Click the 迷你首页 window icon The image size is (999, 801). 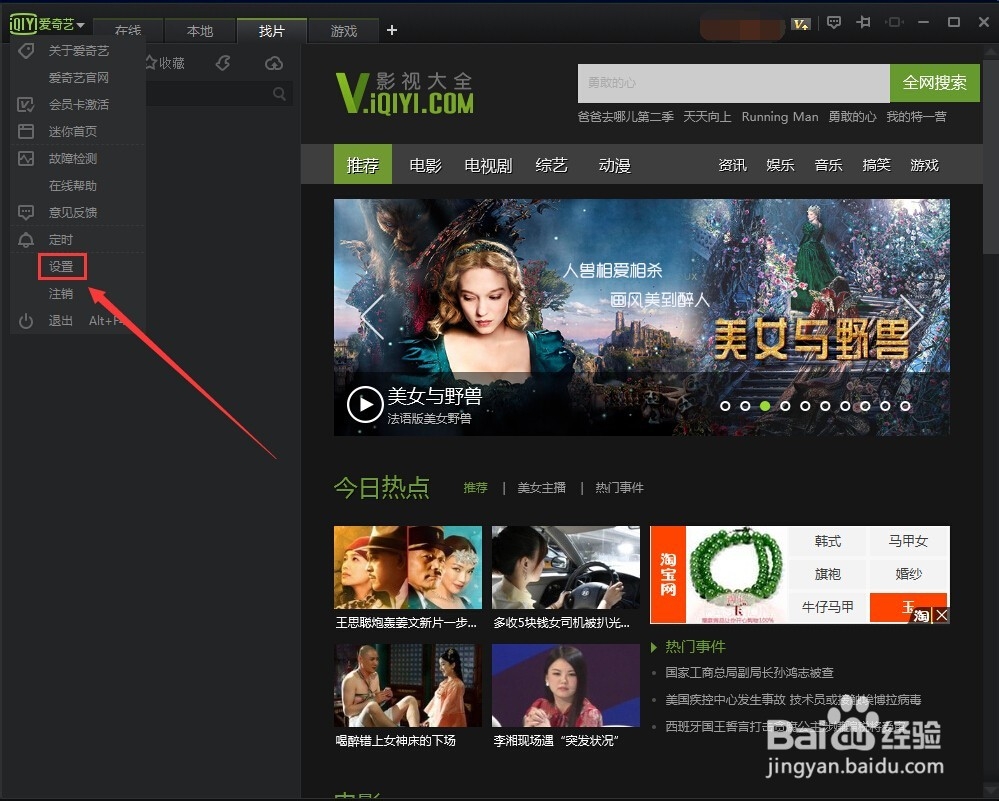(26, 131)
